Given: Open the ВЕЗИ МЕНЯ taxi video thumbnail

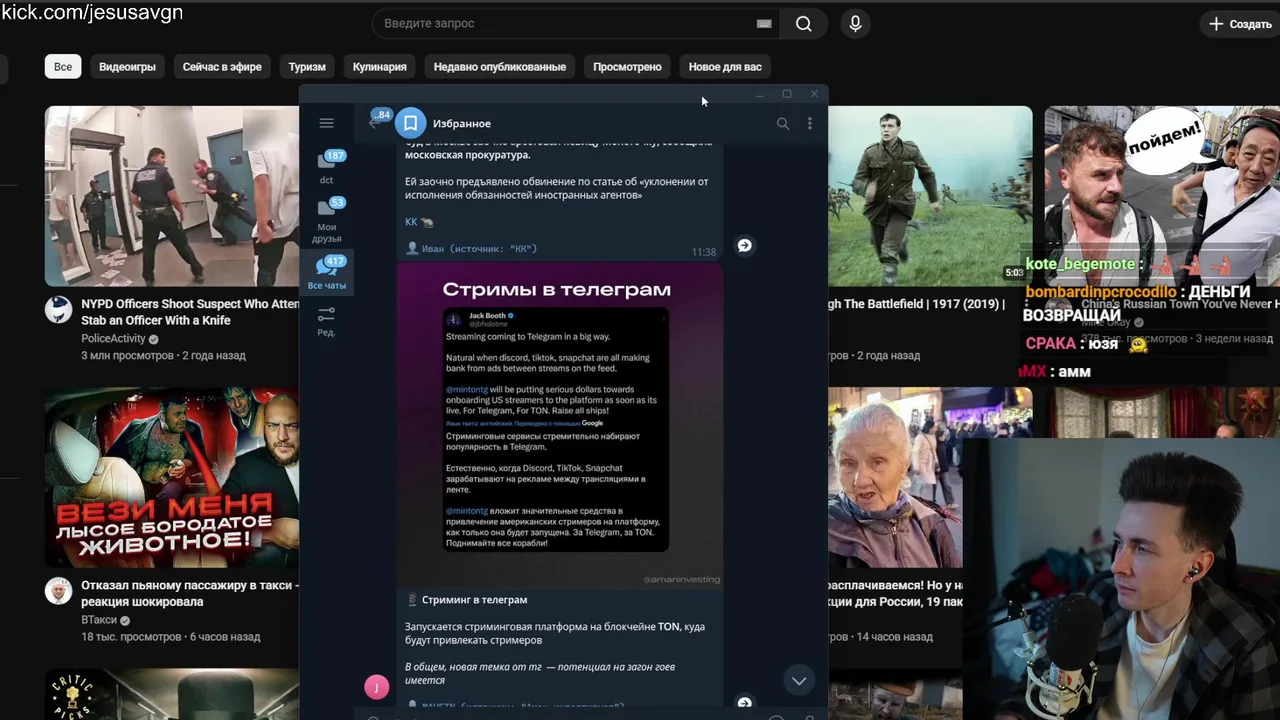Looking at the screenshot, I should tap(172, 478).
